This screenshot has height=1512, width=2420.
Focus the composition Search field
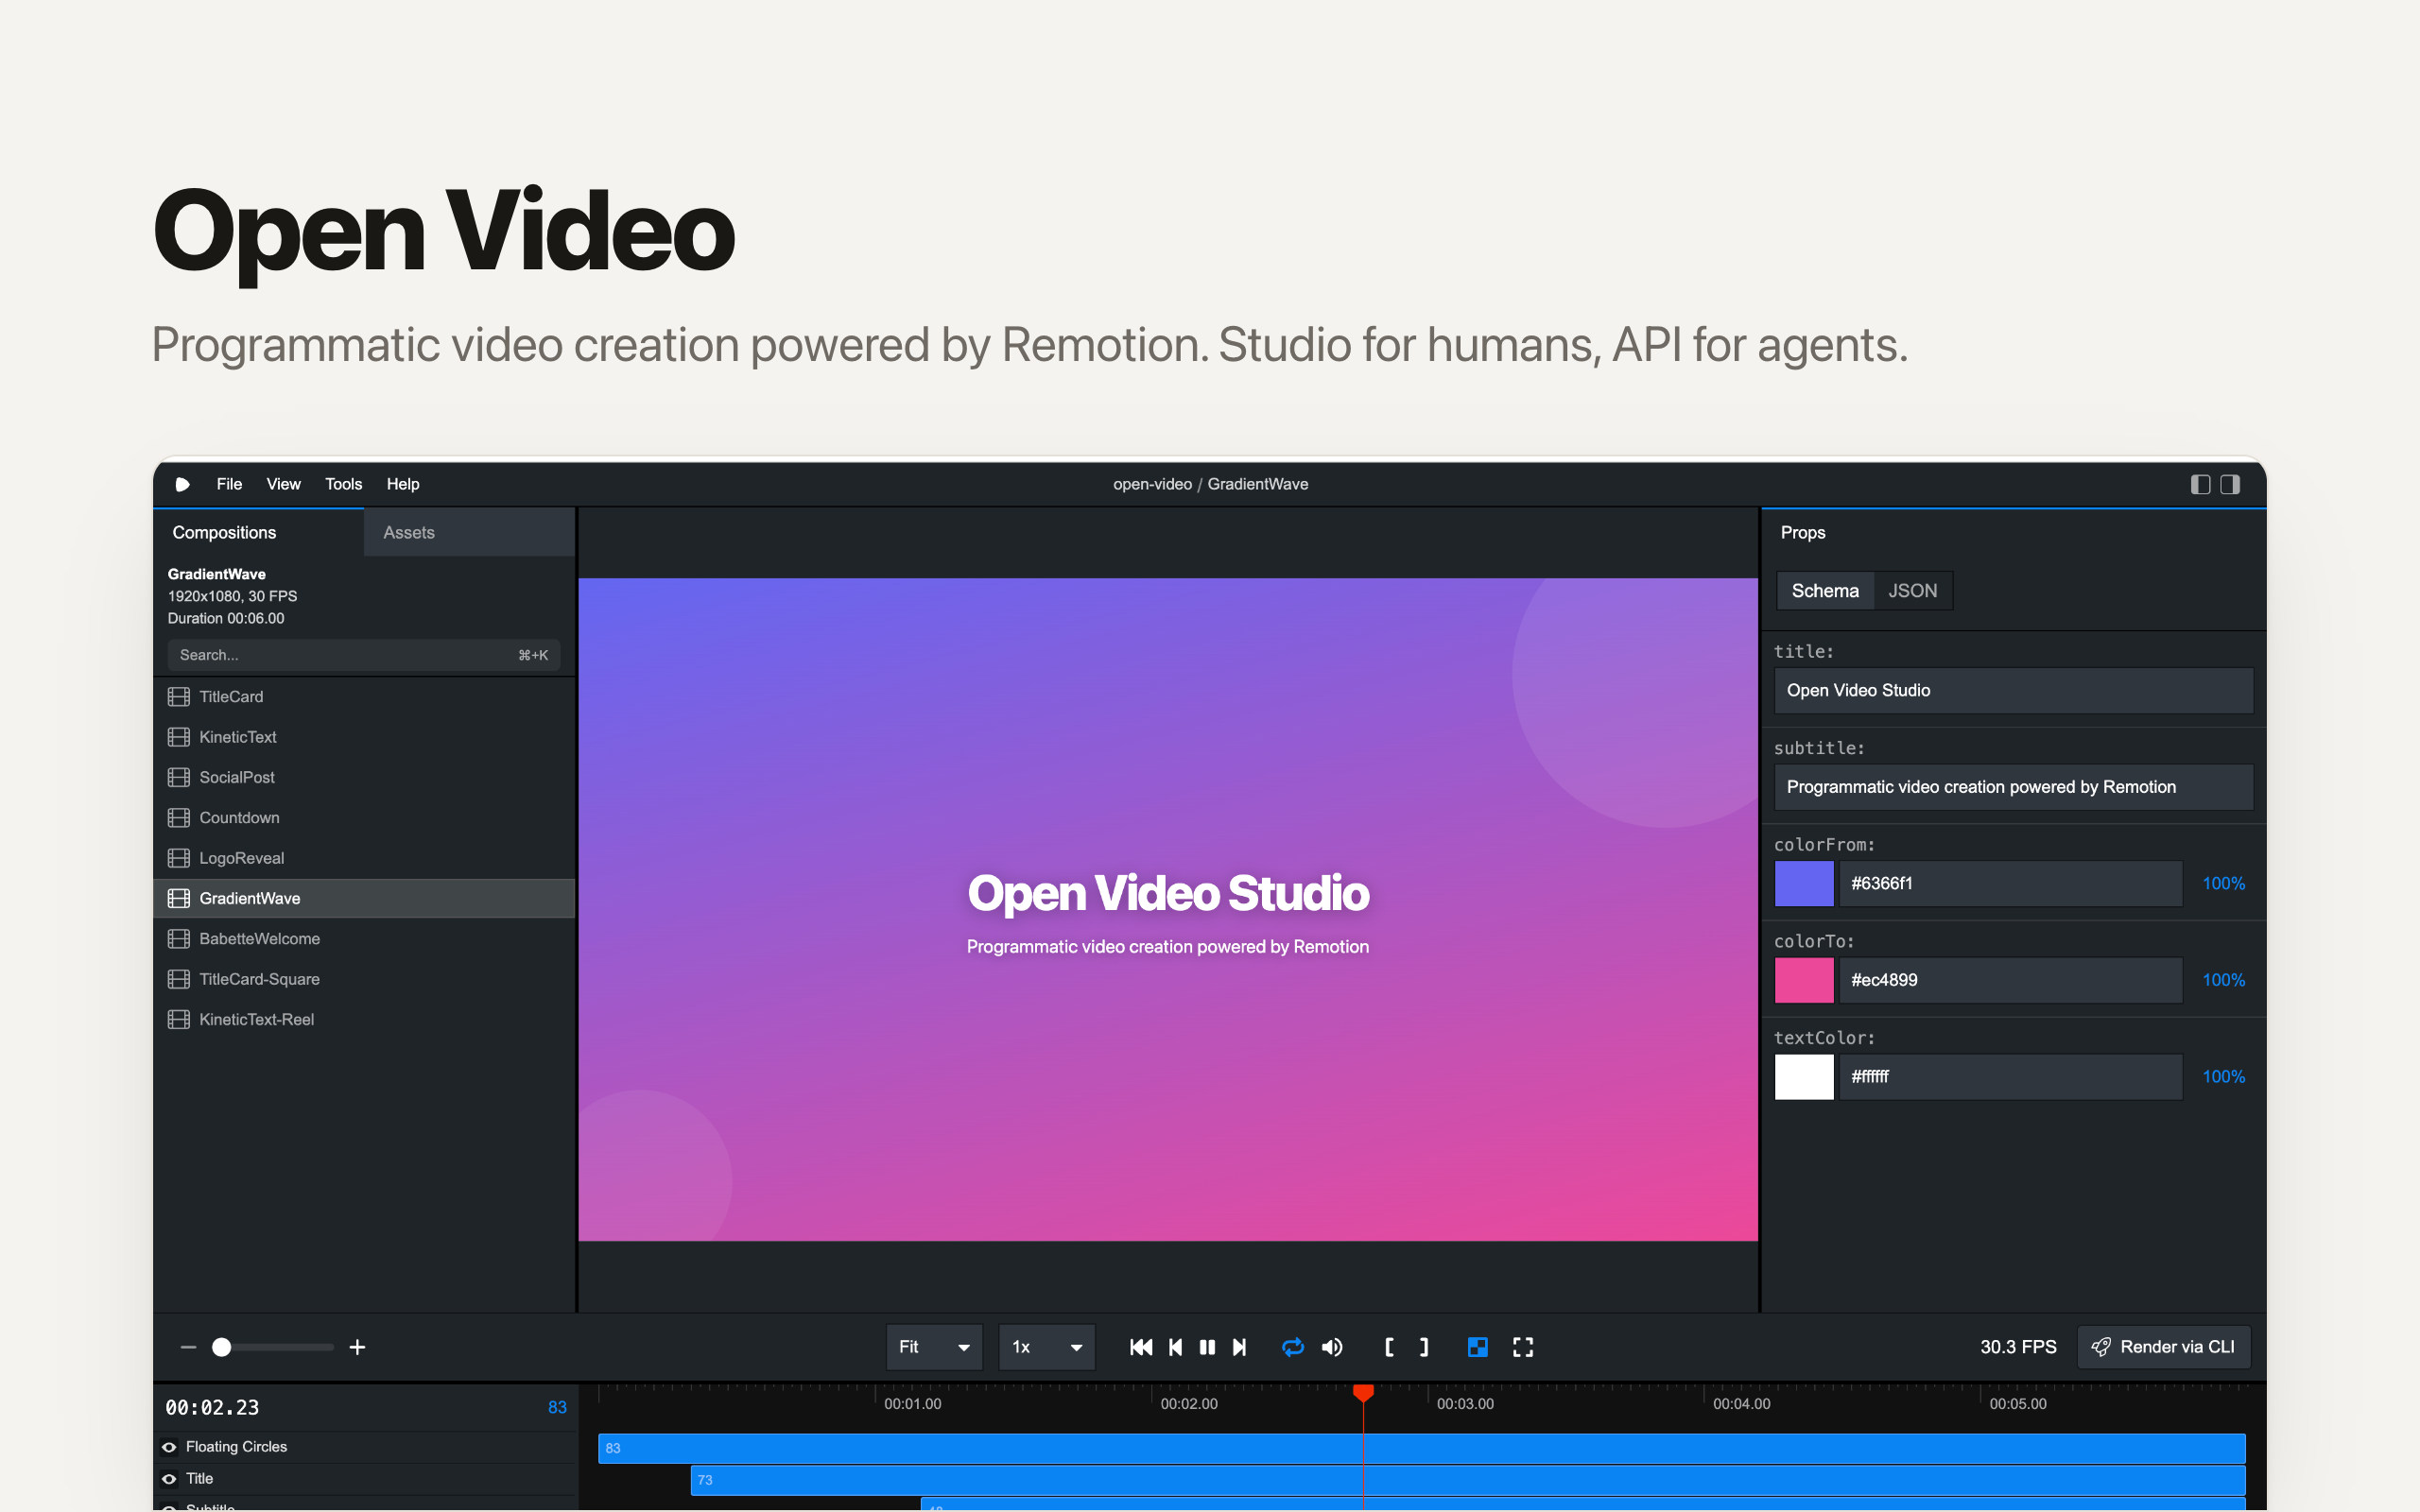coord(364,655)
